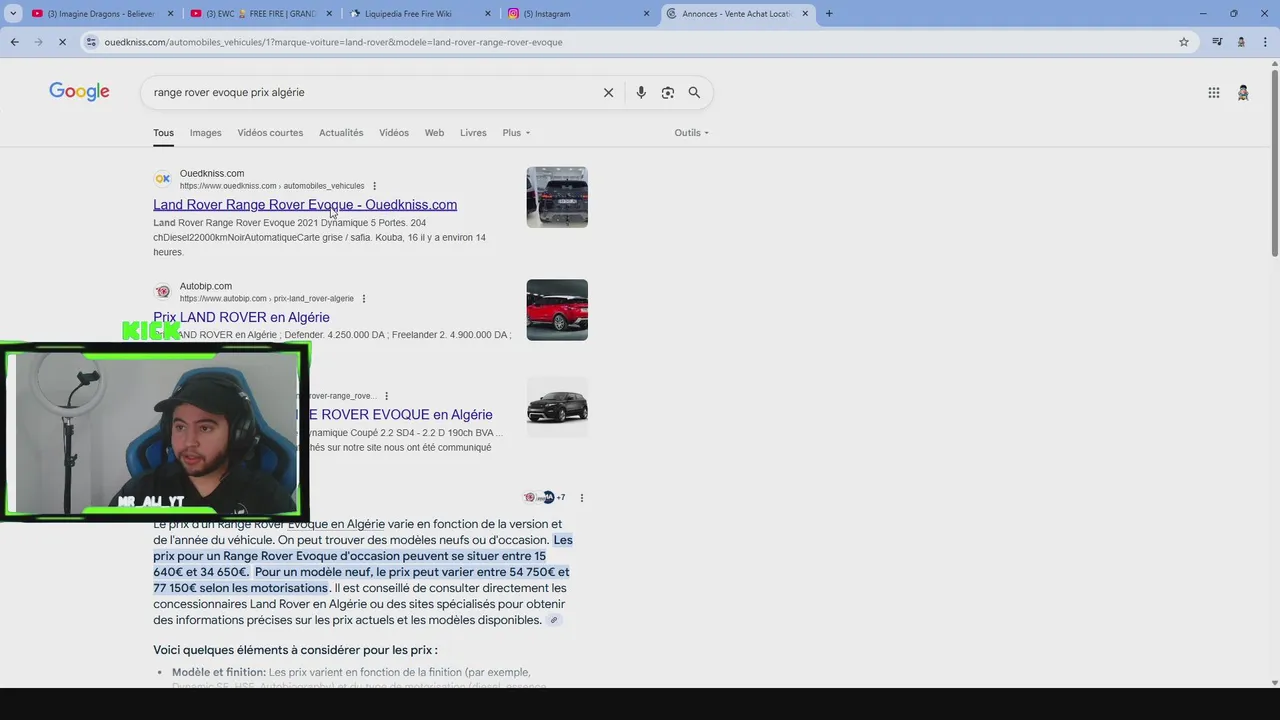Close the Liquipedia Free Fire Wiki tab
This screenshot has width=1280, height=720.
click(x=488, y=14)
